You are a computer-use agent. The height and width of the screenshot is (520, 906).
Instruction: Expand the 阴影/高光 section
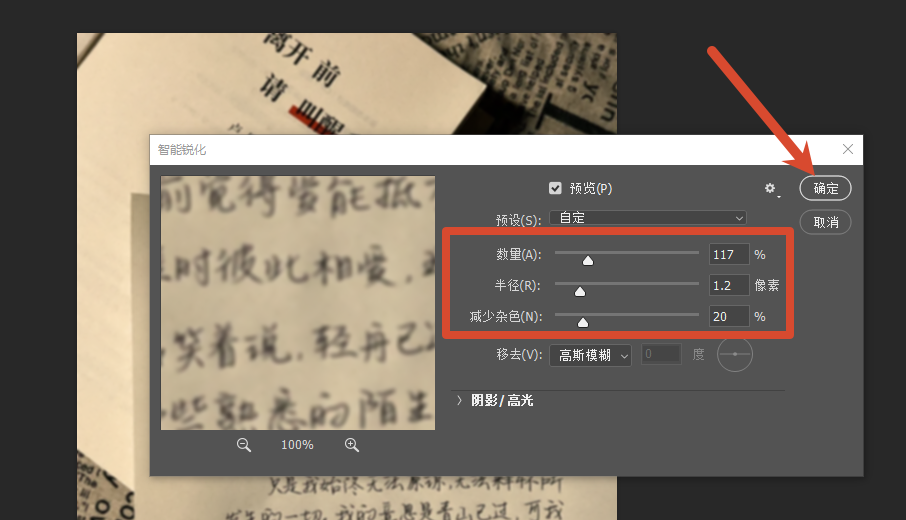(459, 400)
